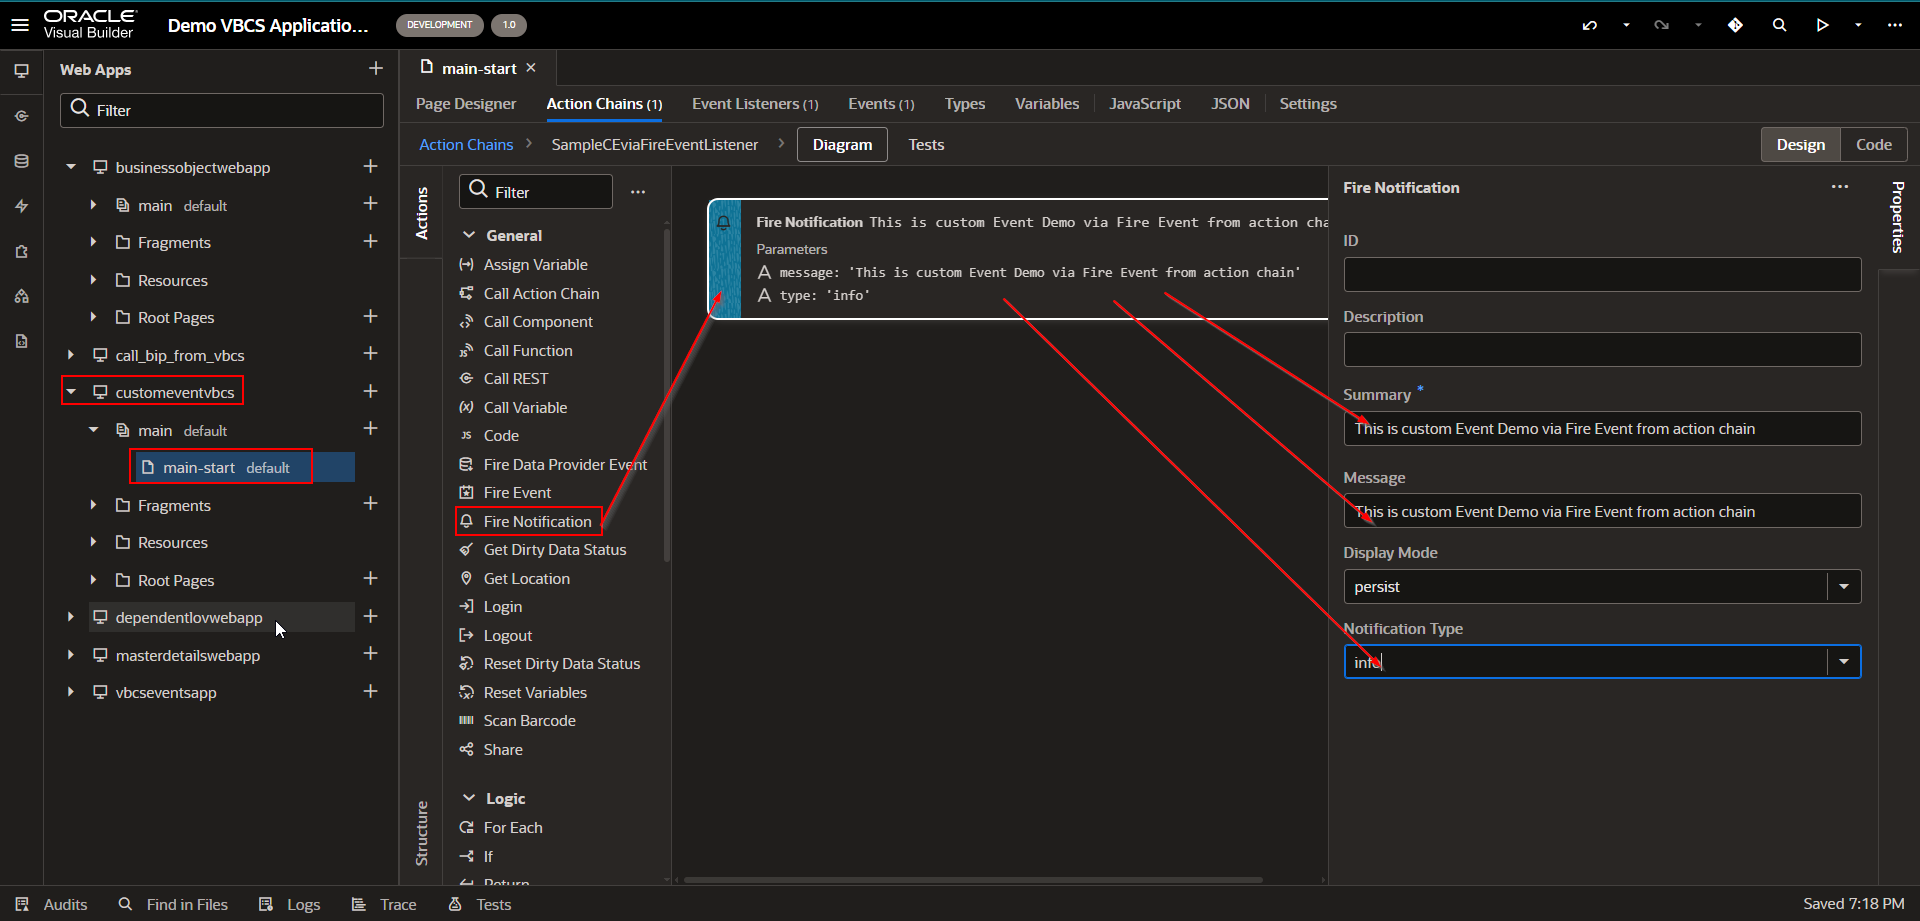
Task: Click plus next to businessobjectwebapp
Action: pyautogui.click(x=370, y=166)
